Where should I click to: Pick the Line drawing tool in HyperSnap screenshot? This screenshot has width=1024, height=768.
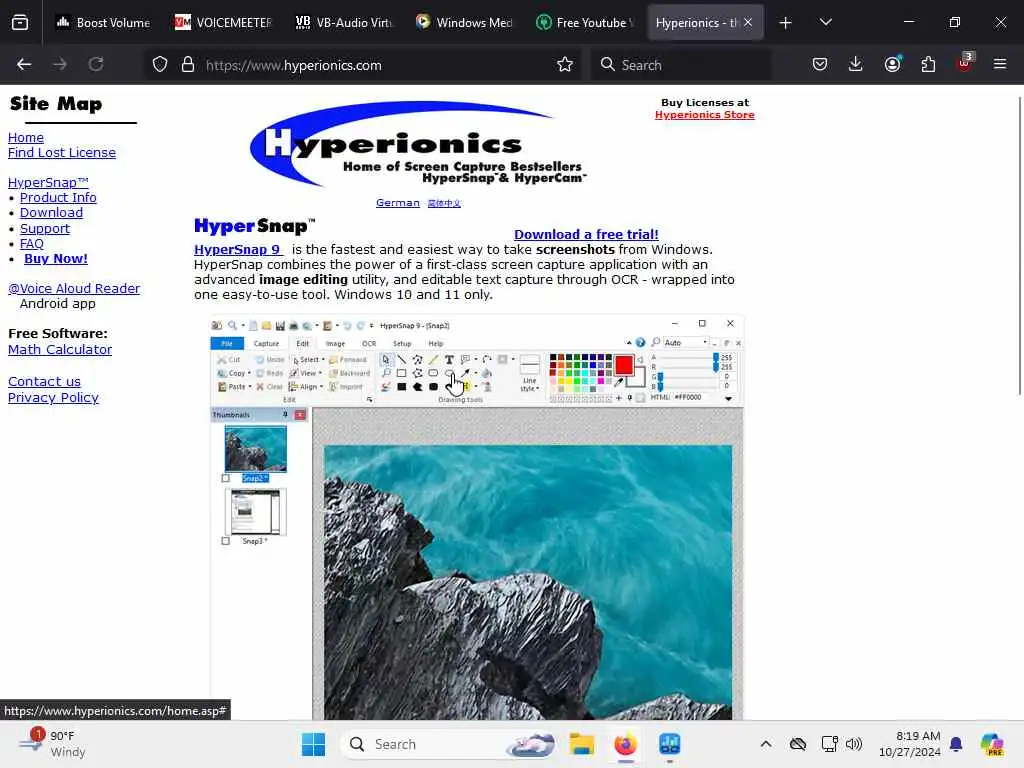click(x=402, y=360)
